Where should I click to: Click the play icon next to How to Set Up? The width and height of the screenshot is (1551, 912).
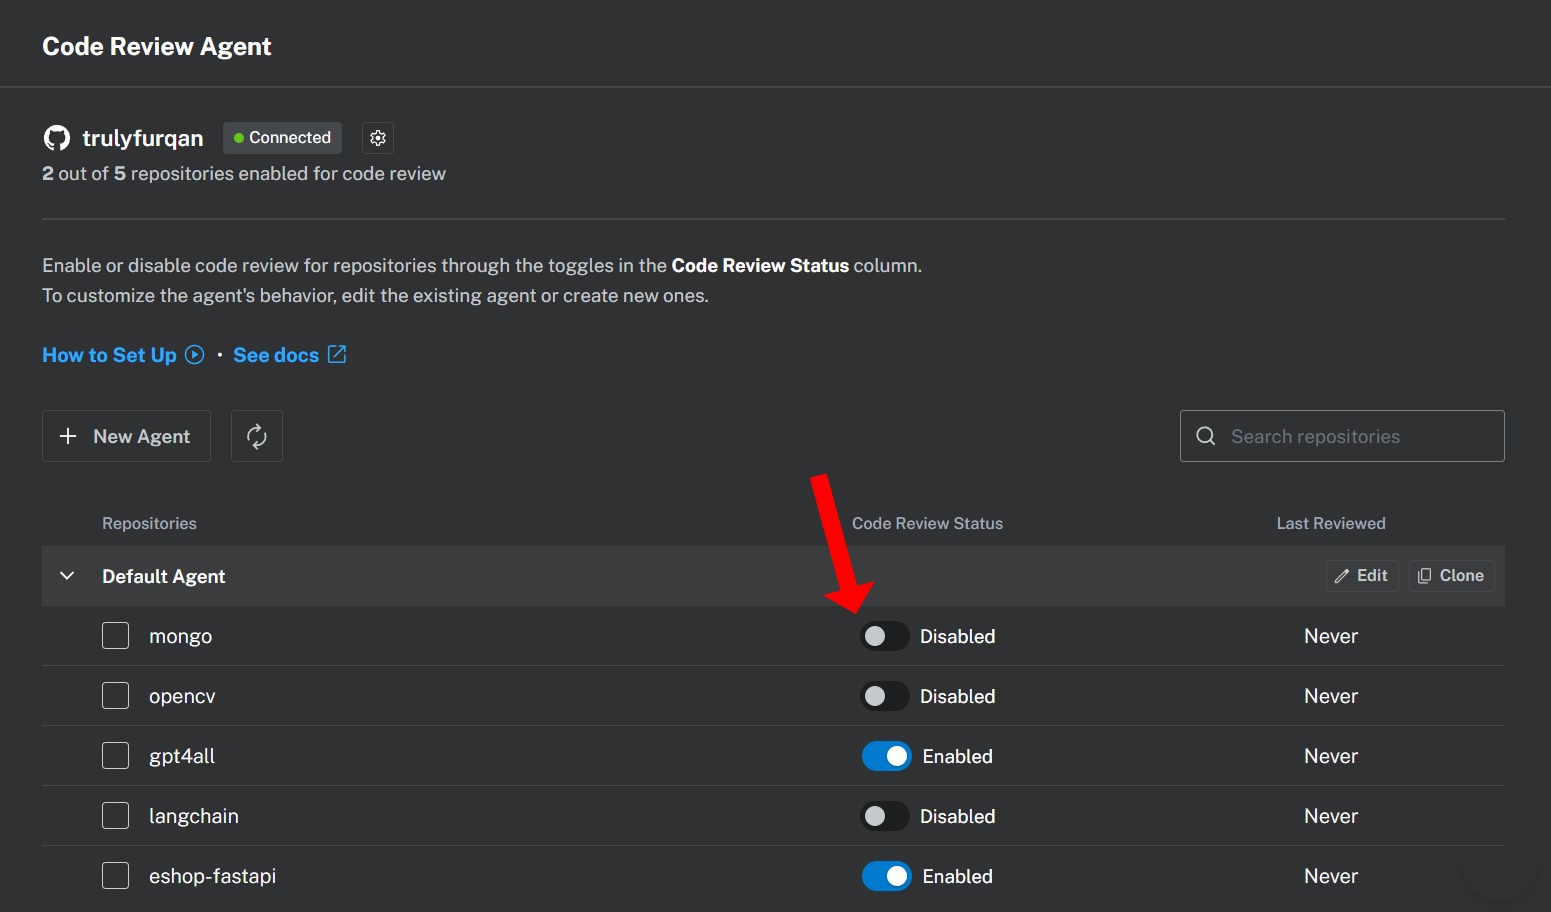coord(195,355)
